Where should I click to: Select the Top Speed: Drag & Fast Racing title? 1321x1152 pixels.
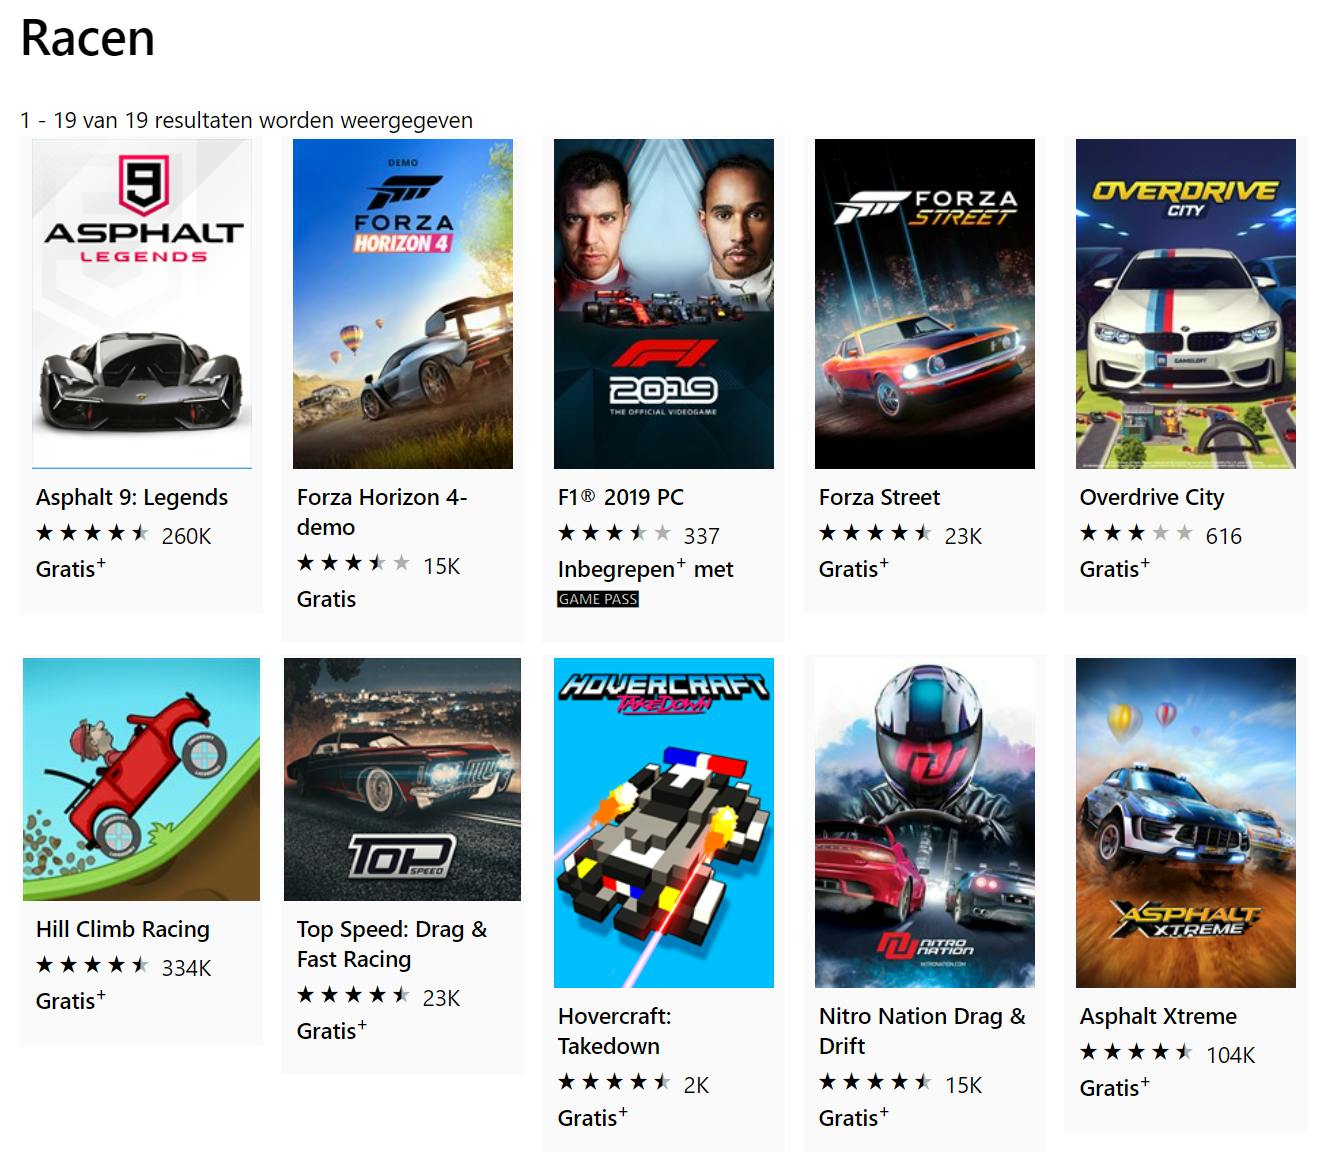pos(392,944)
